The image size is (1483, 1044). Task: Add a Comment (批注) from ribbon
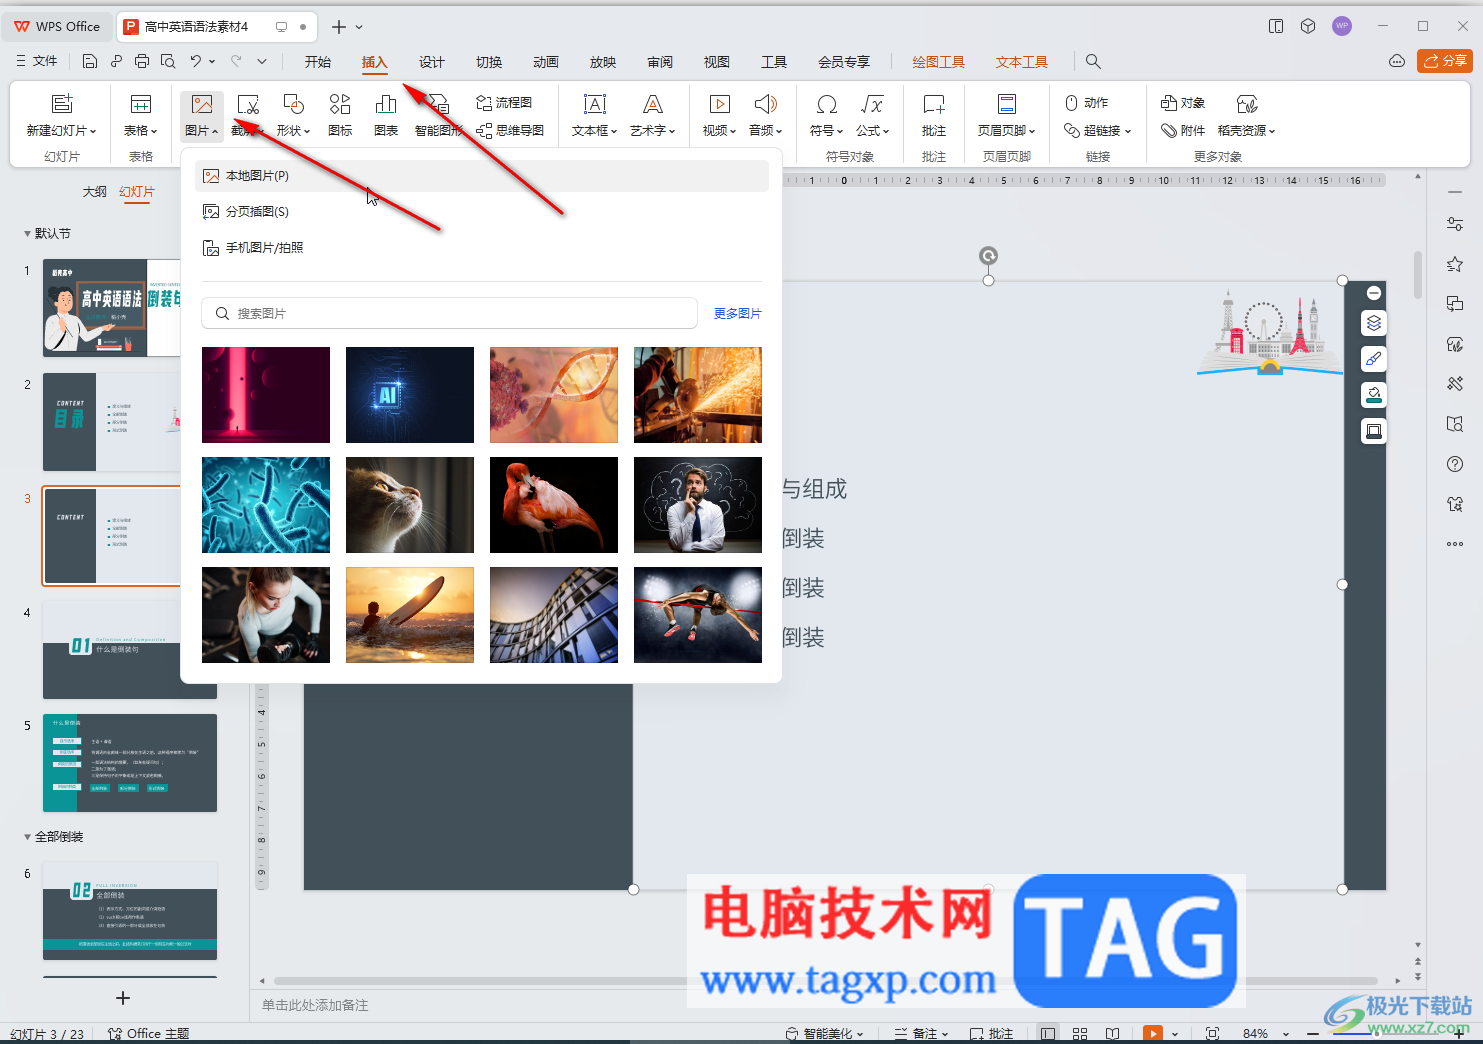(x=934, y=104)
